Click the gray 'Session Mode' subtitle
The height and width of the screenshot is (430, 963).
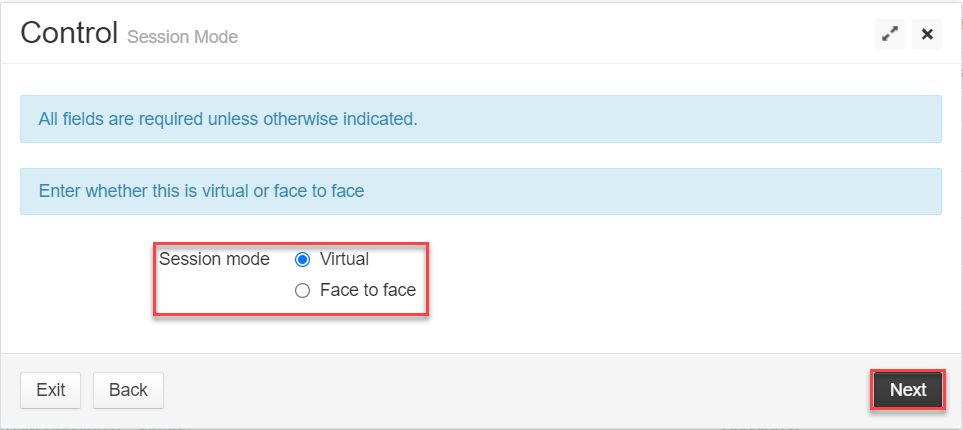click(182, 37)
